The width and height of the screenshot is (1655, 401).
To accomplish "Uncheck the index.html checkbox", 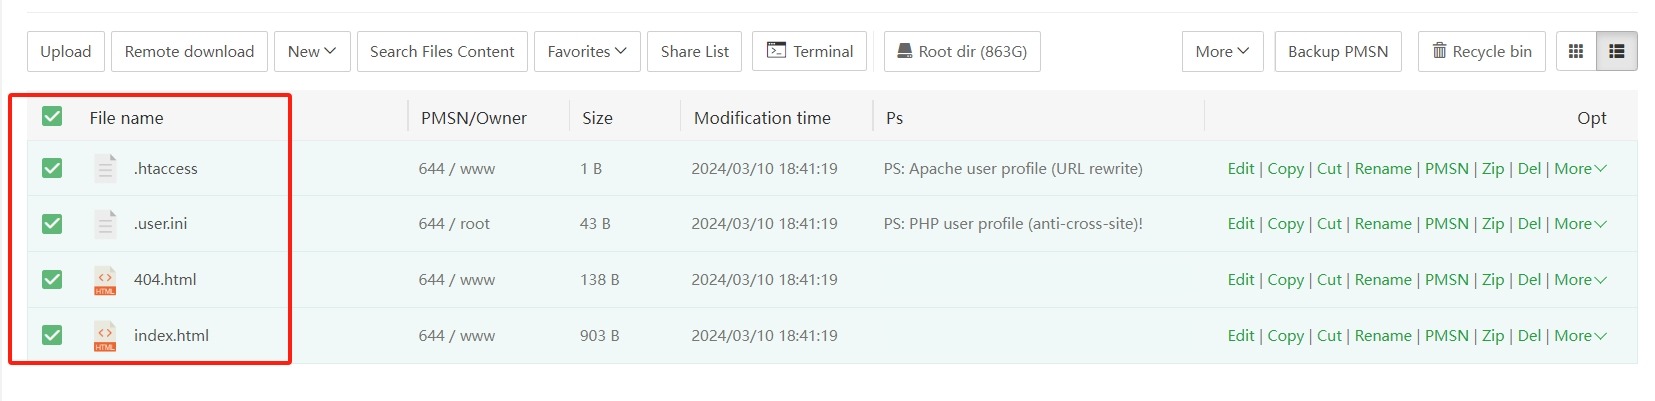I will click(52, 335).
